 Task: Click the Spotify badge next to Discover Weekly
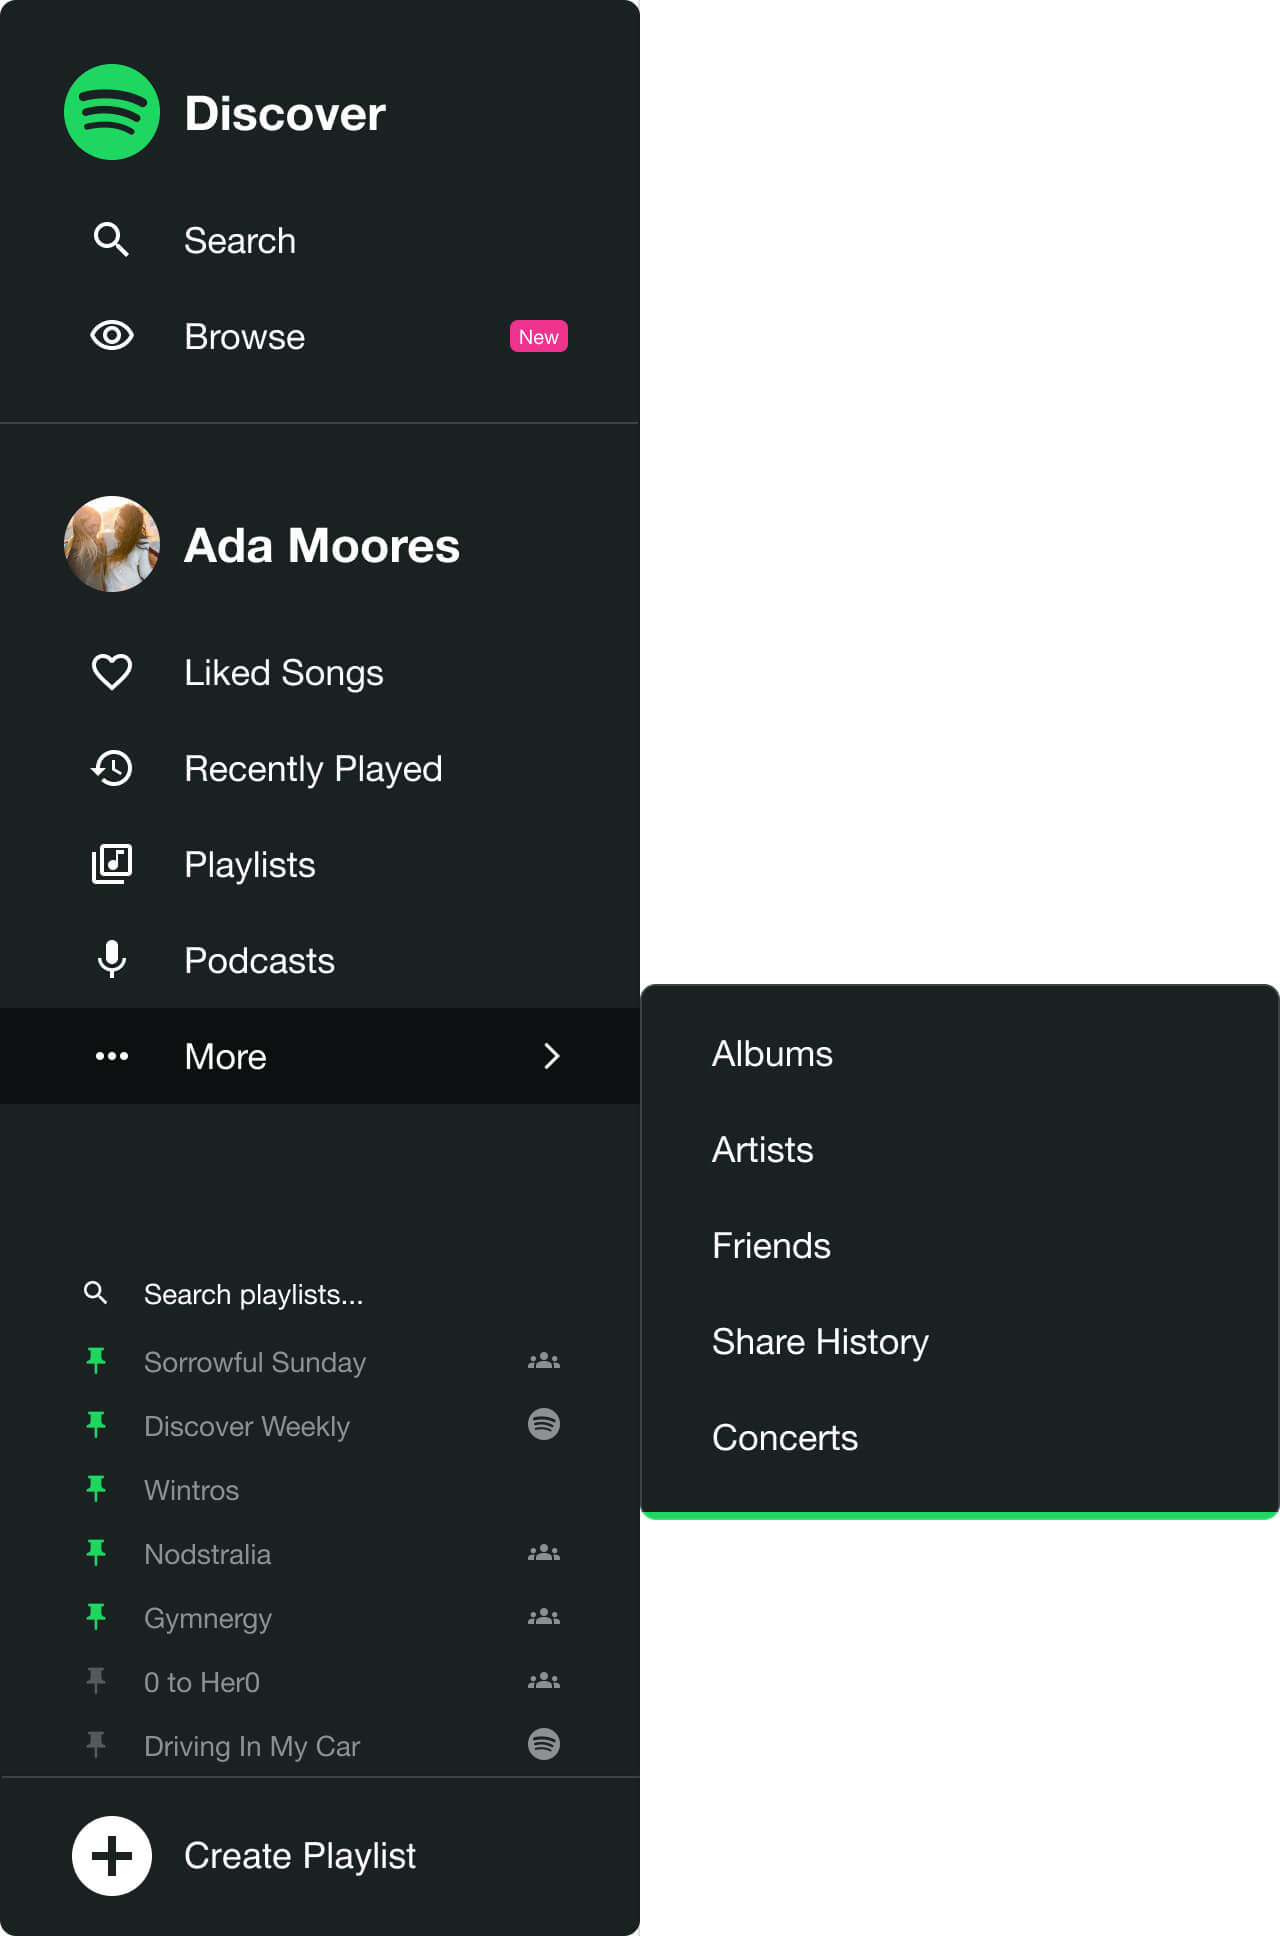[x=544, y=1424]
